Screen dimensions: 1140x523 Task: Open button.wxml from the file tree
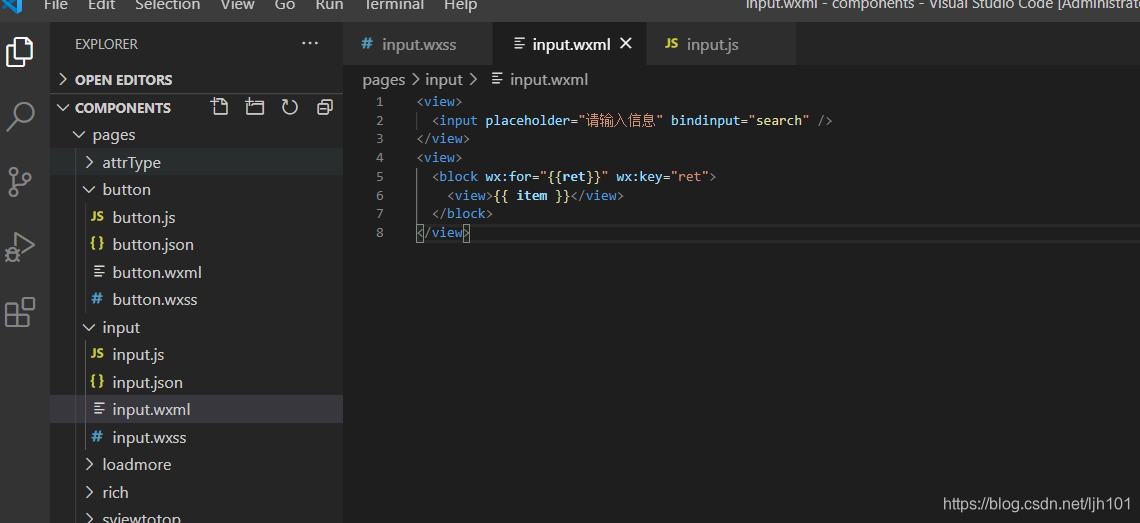(x=157, y=272)
